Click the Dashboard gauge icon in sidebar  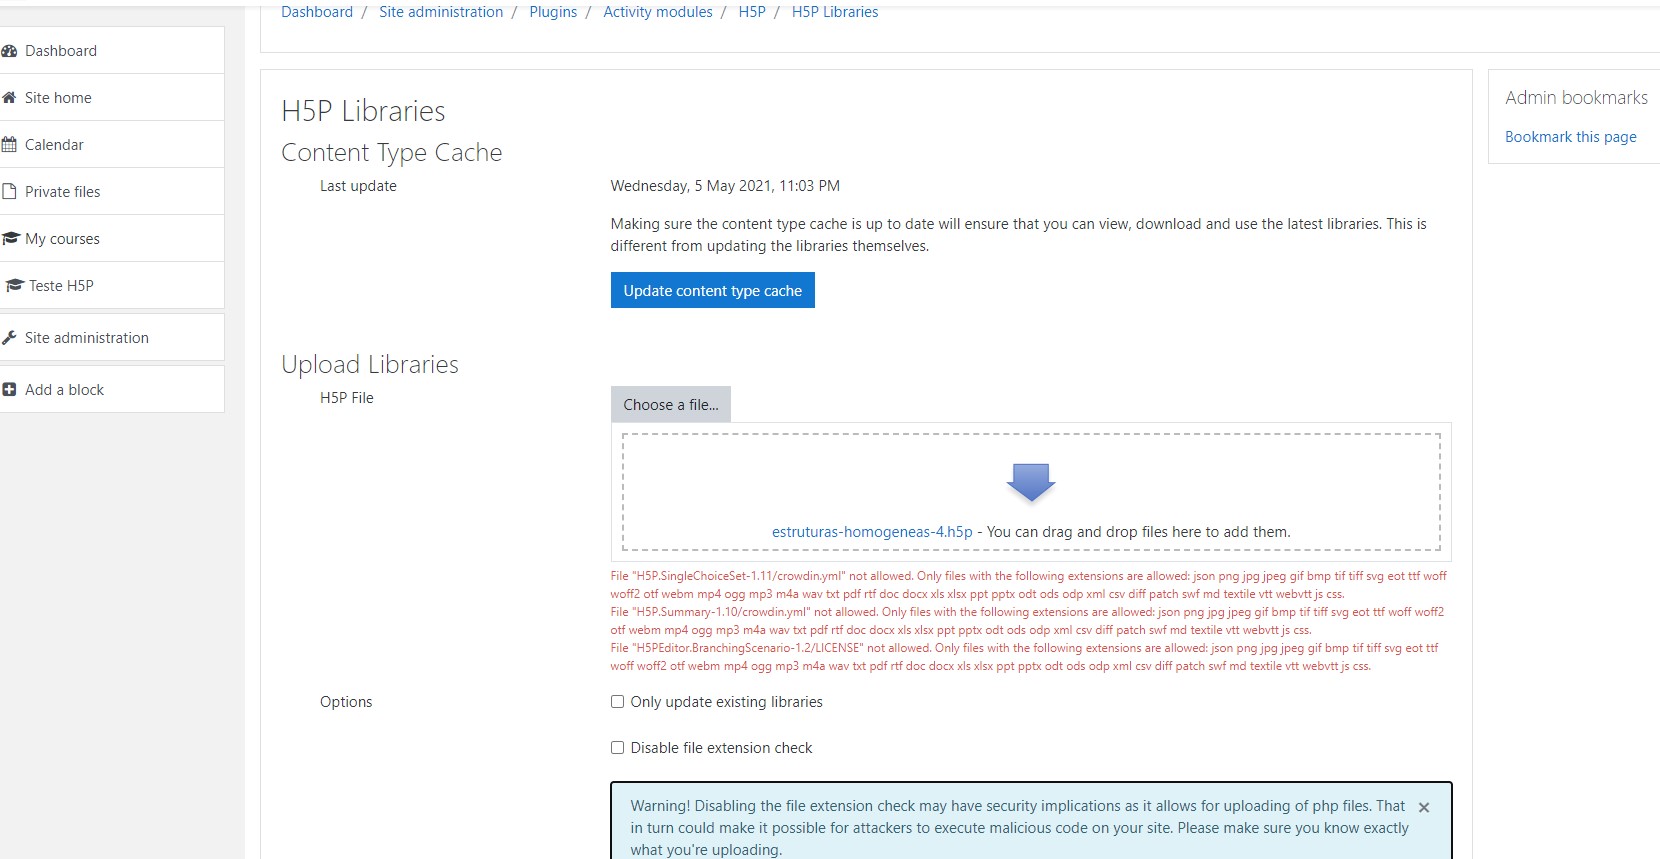click(9, 51)
